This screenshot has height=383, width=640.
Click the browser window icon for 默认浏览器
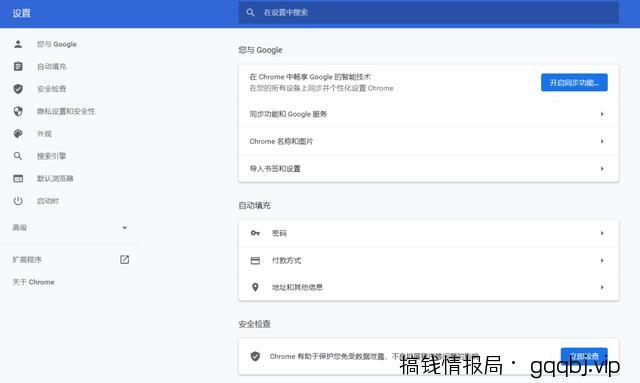point(18,178)
